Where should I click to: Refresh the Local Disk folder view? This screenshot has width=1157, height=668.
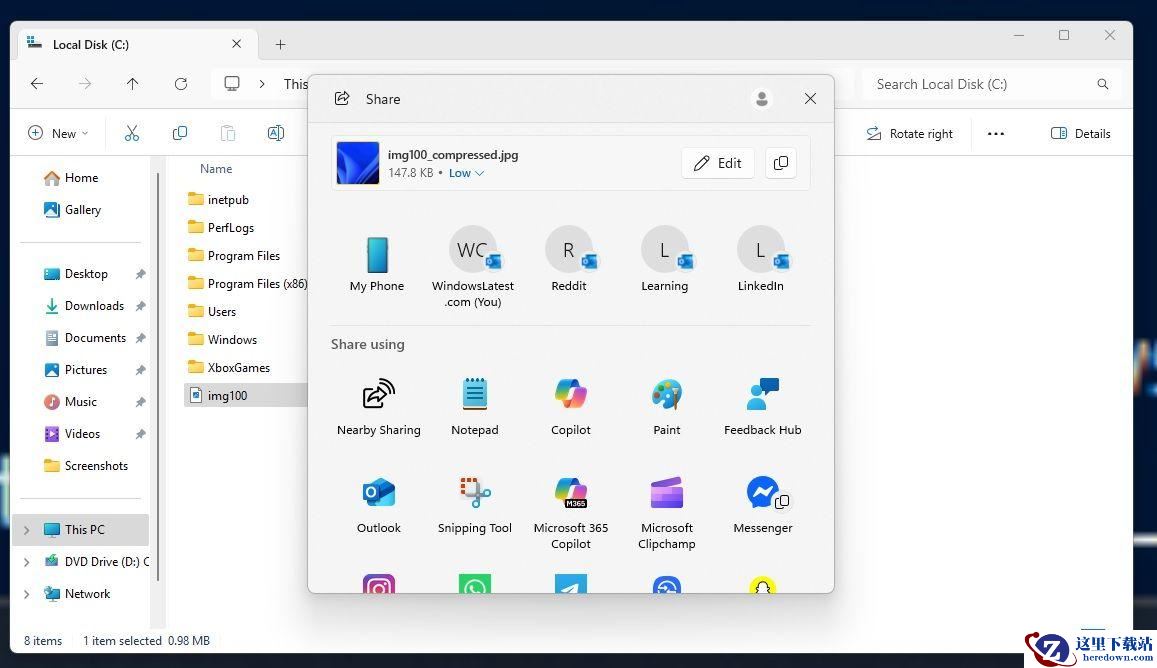[181, 84]
